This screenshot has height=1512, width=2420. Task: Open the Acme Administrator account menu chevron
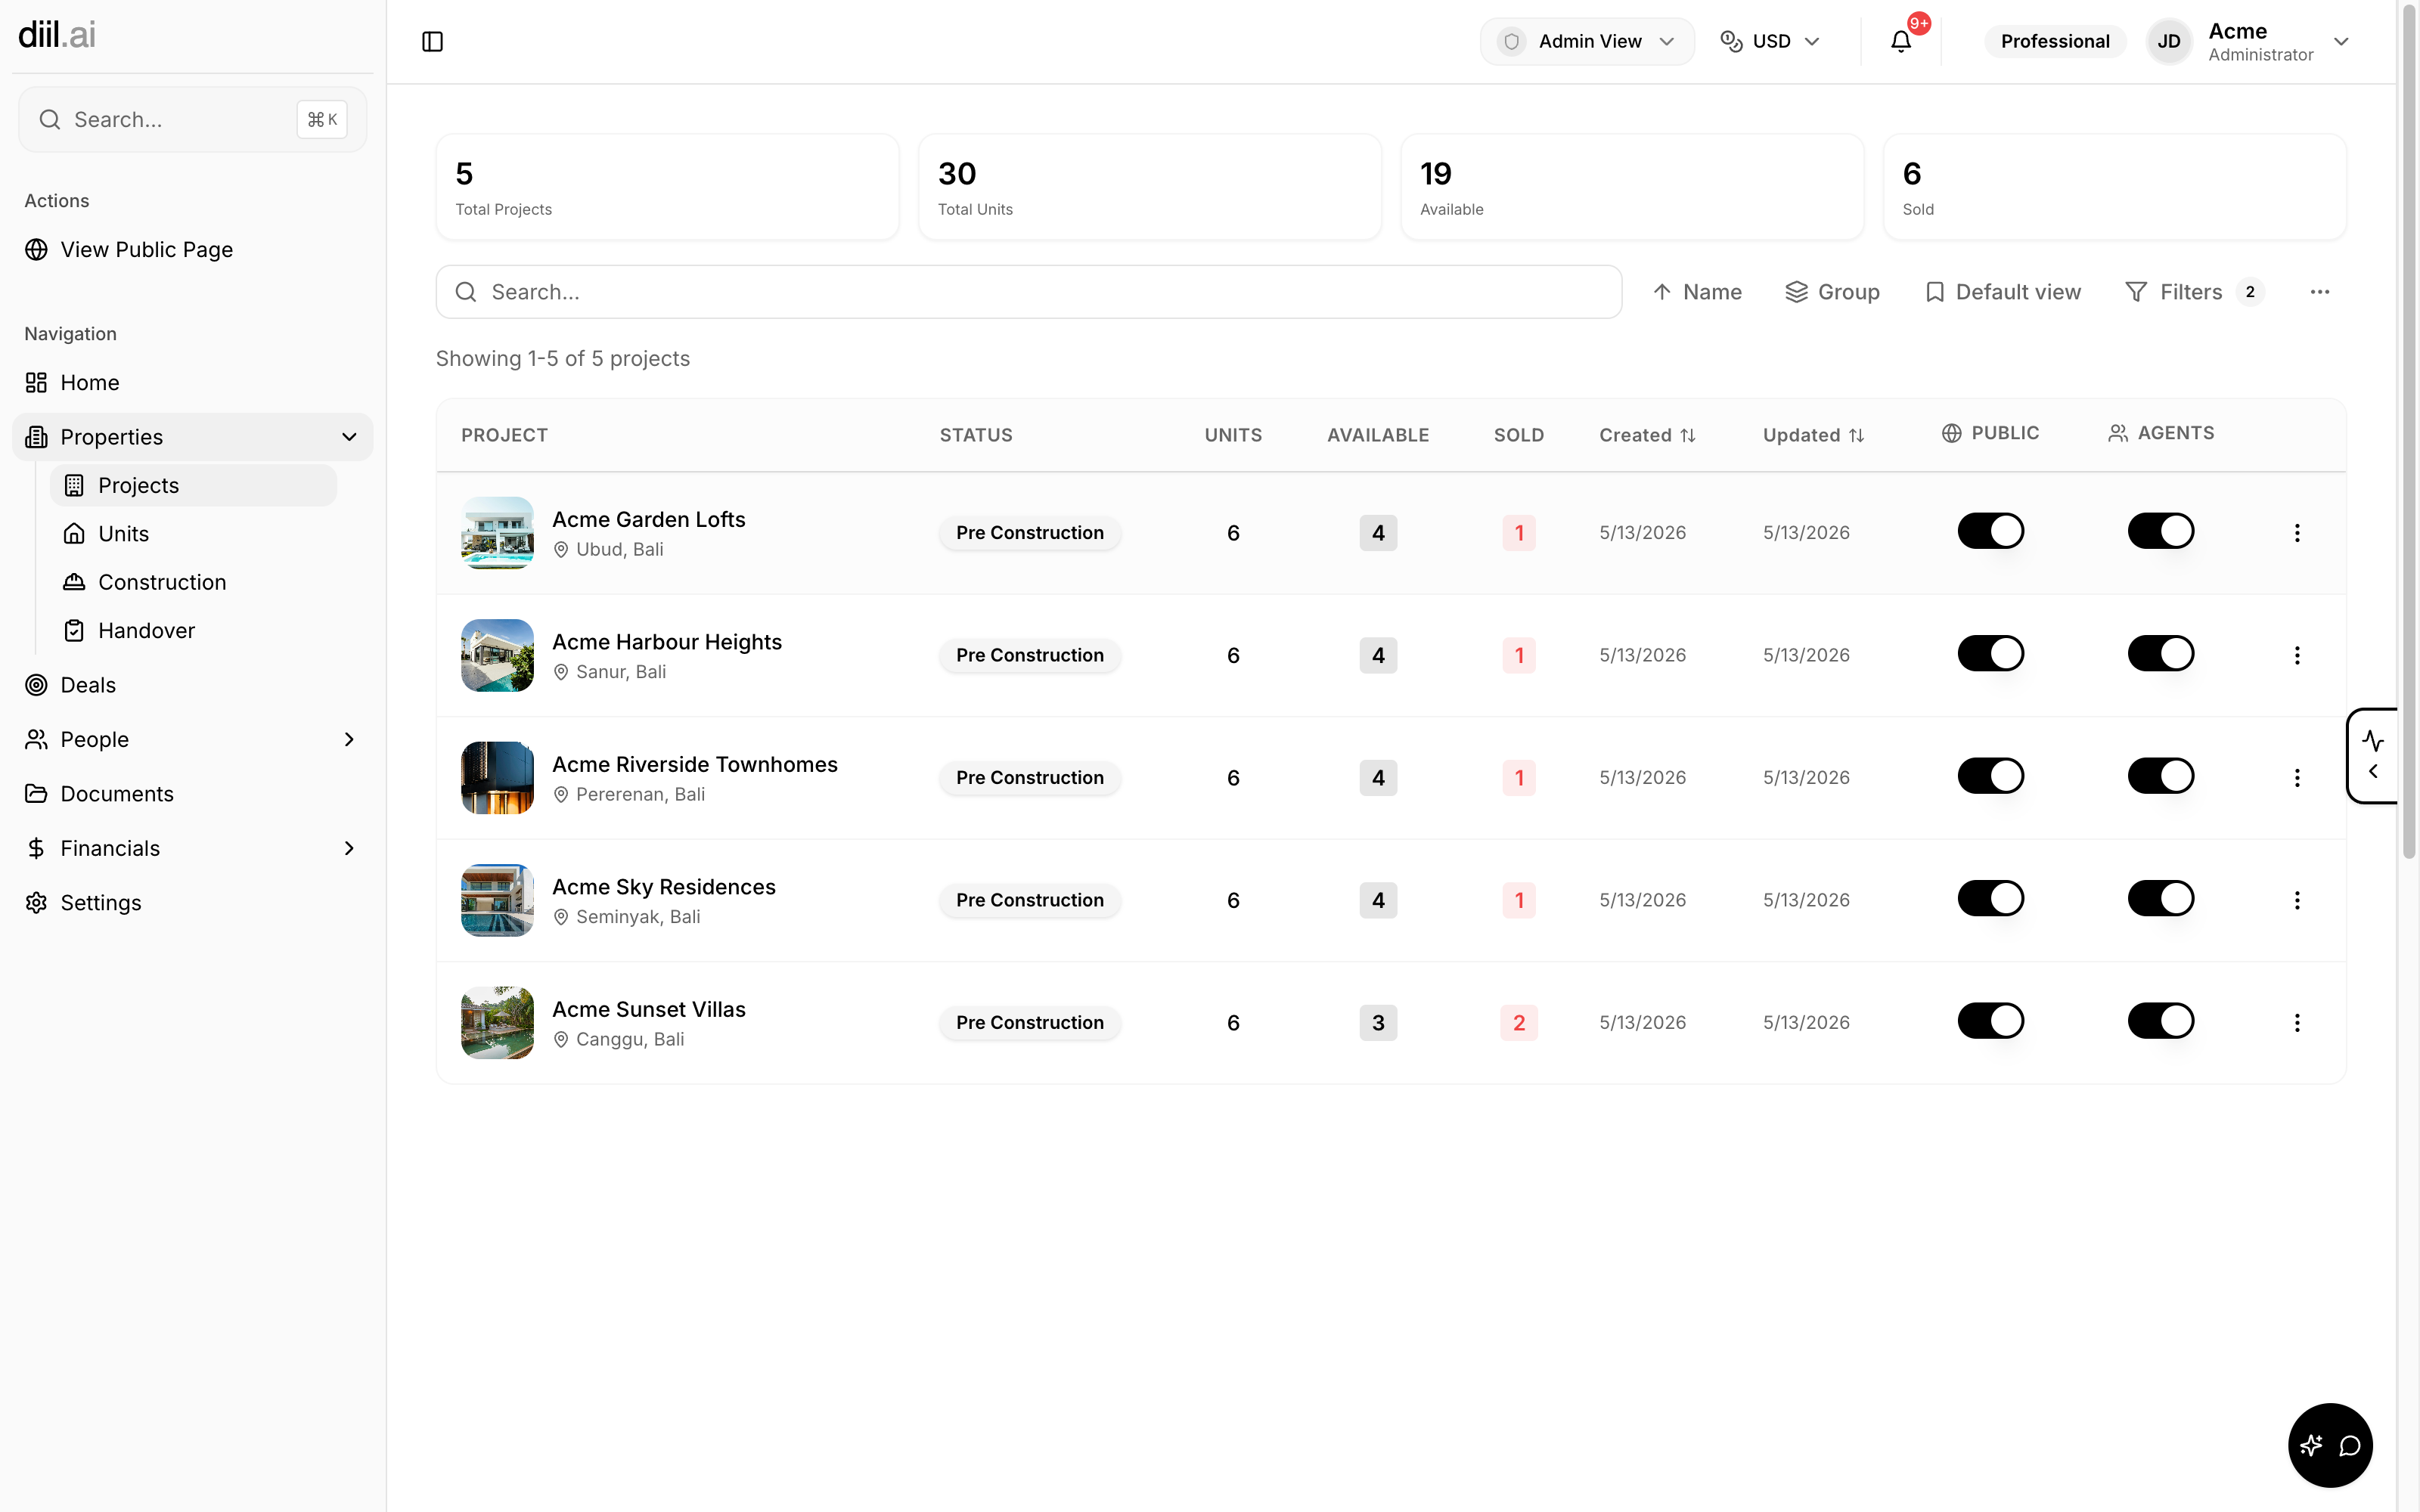2341,41
